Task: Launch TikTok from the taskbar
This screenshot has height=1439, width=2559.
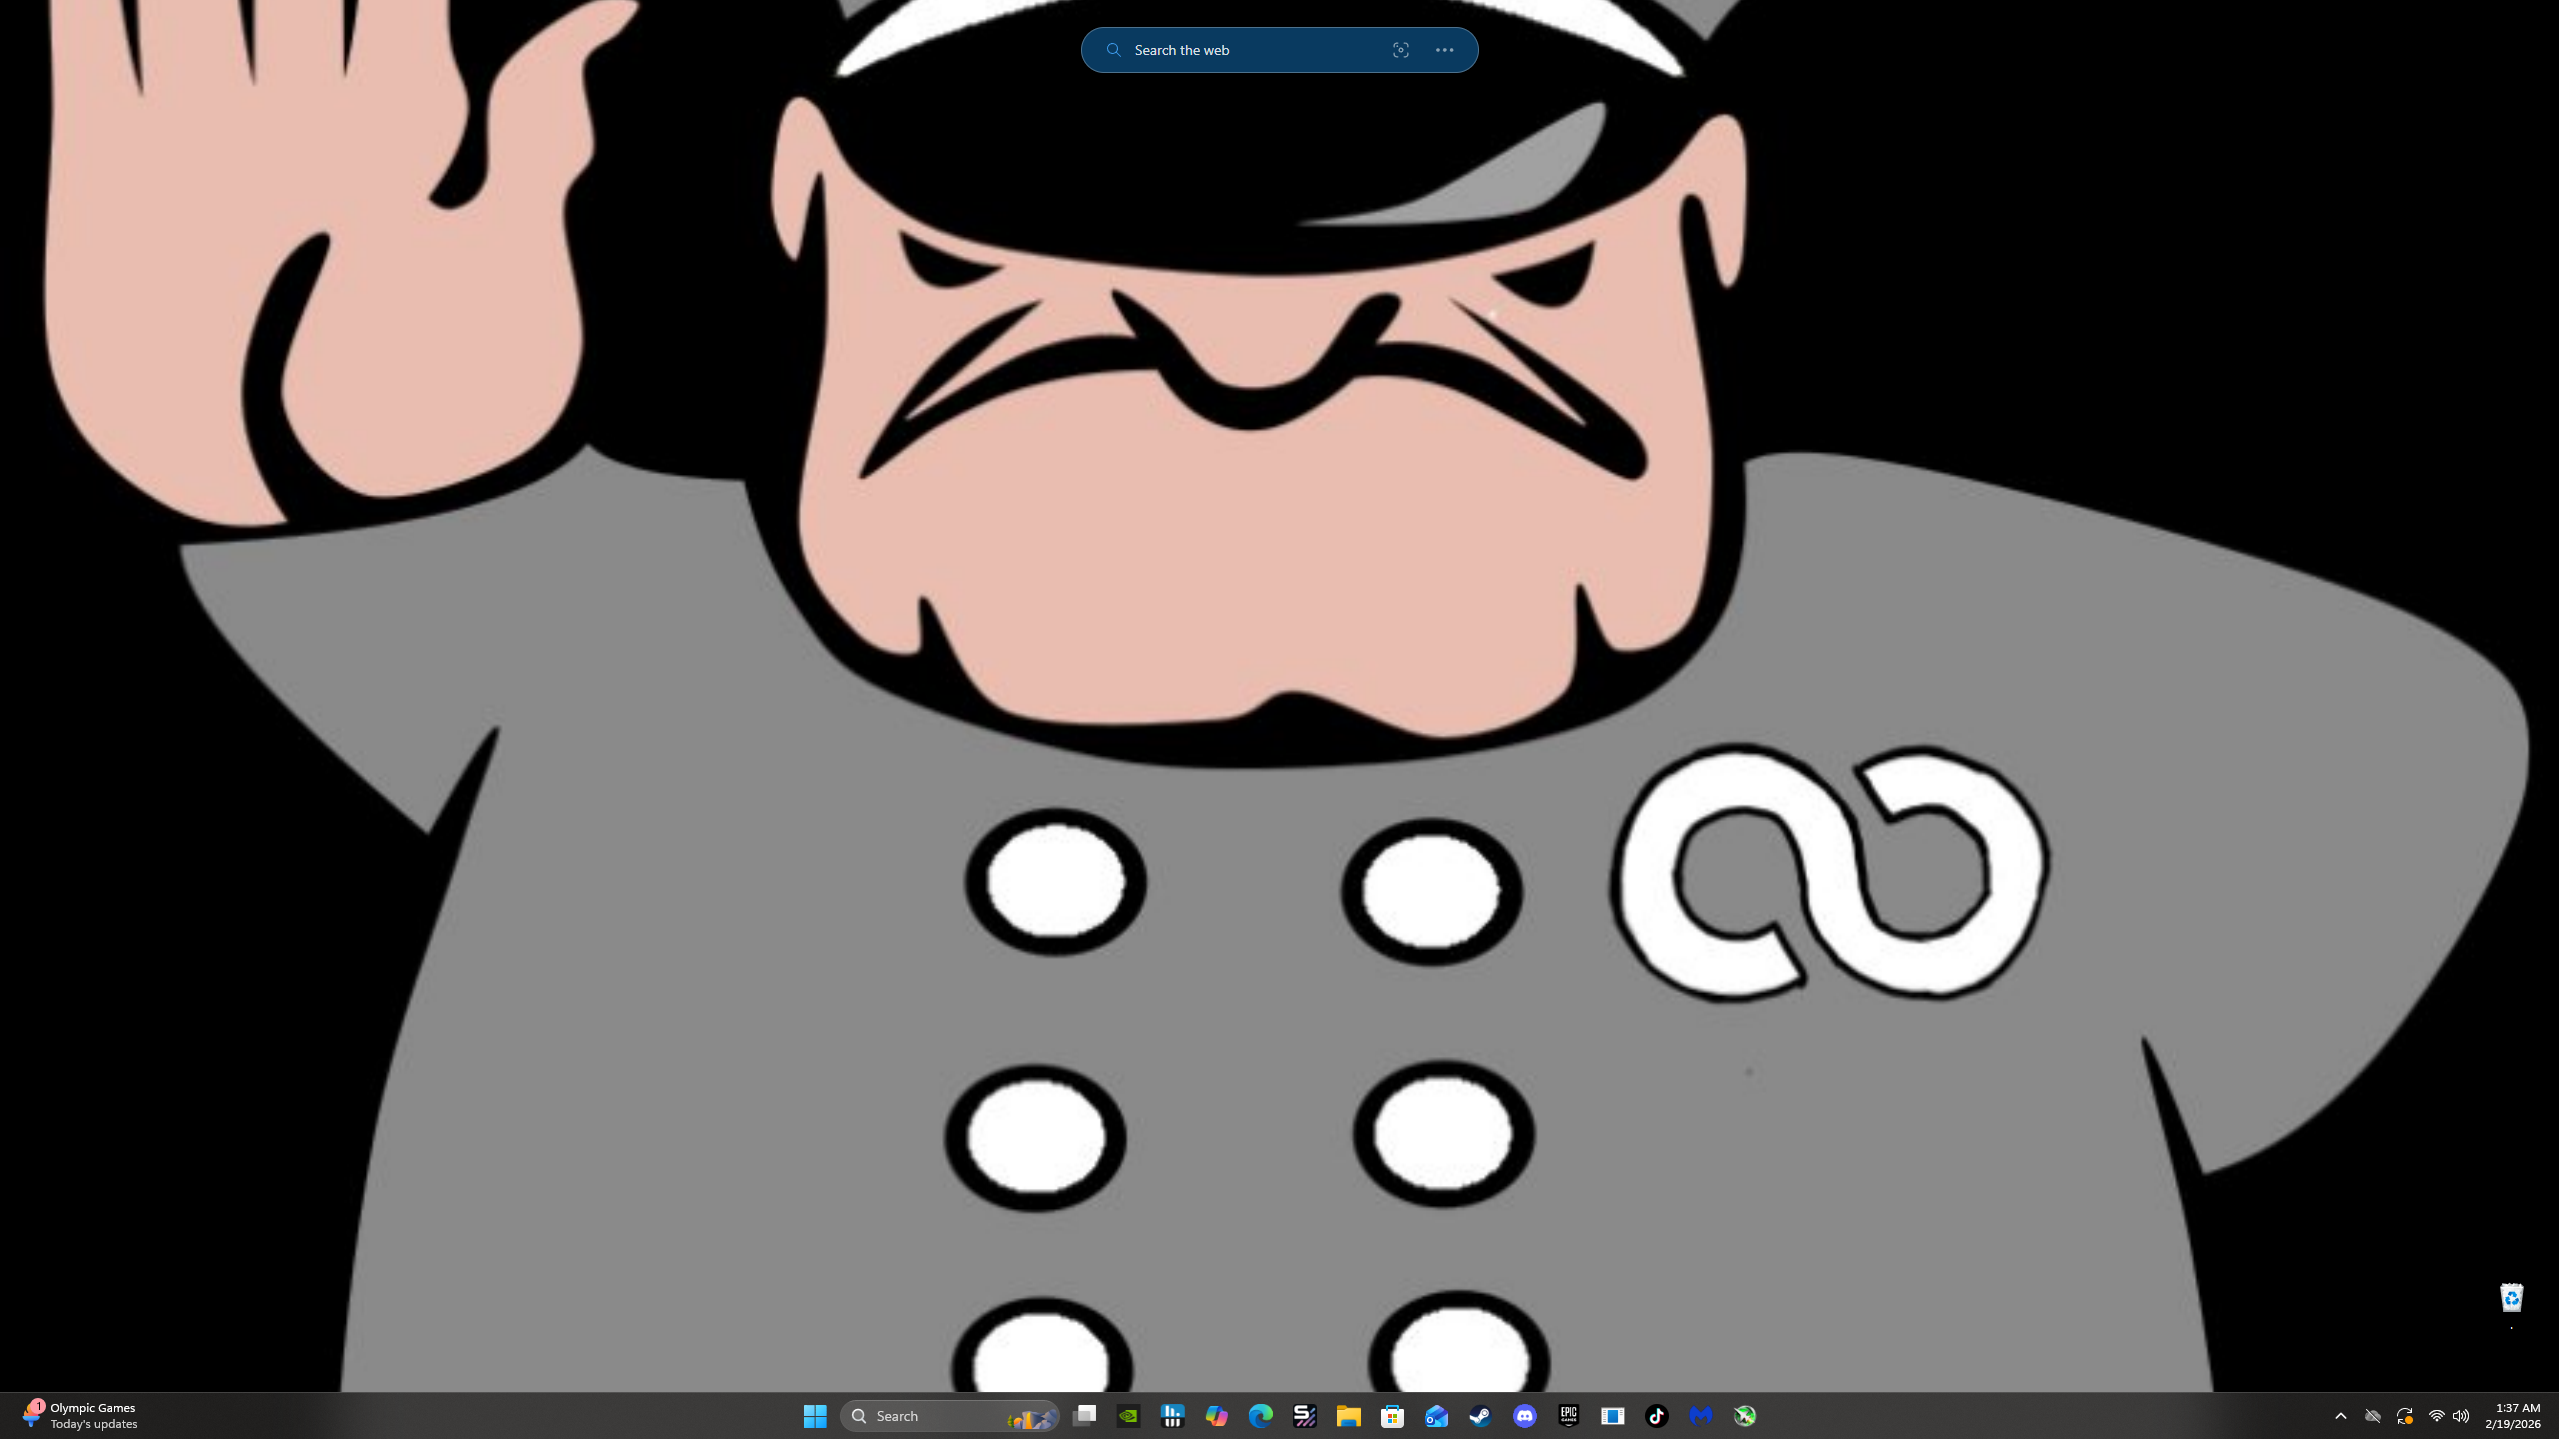Action: point(1656,1416)
